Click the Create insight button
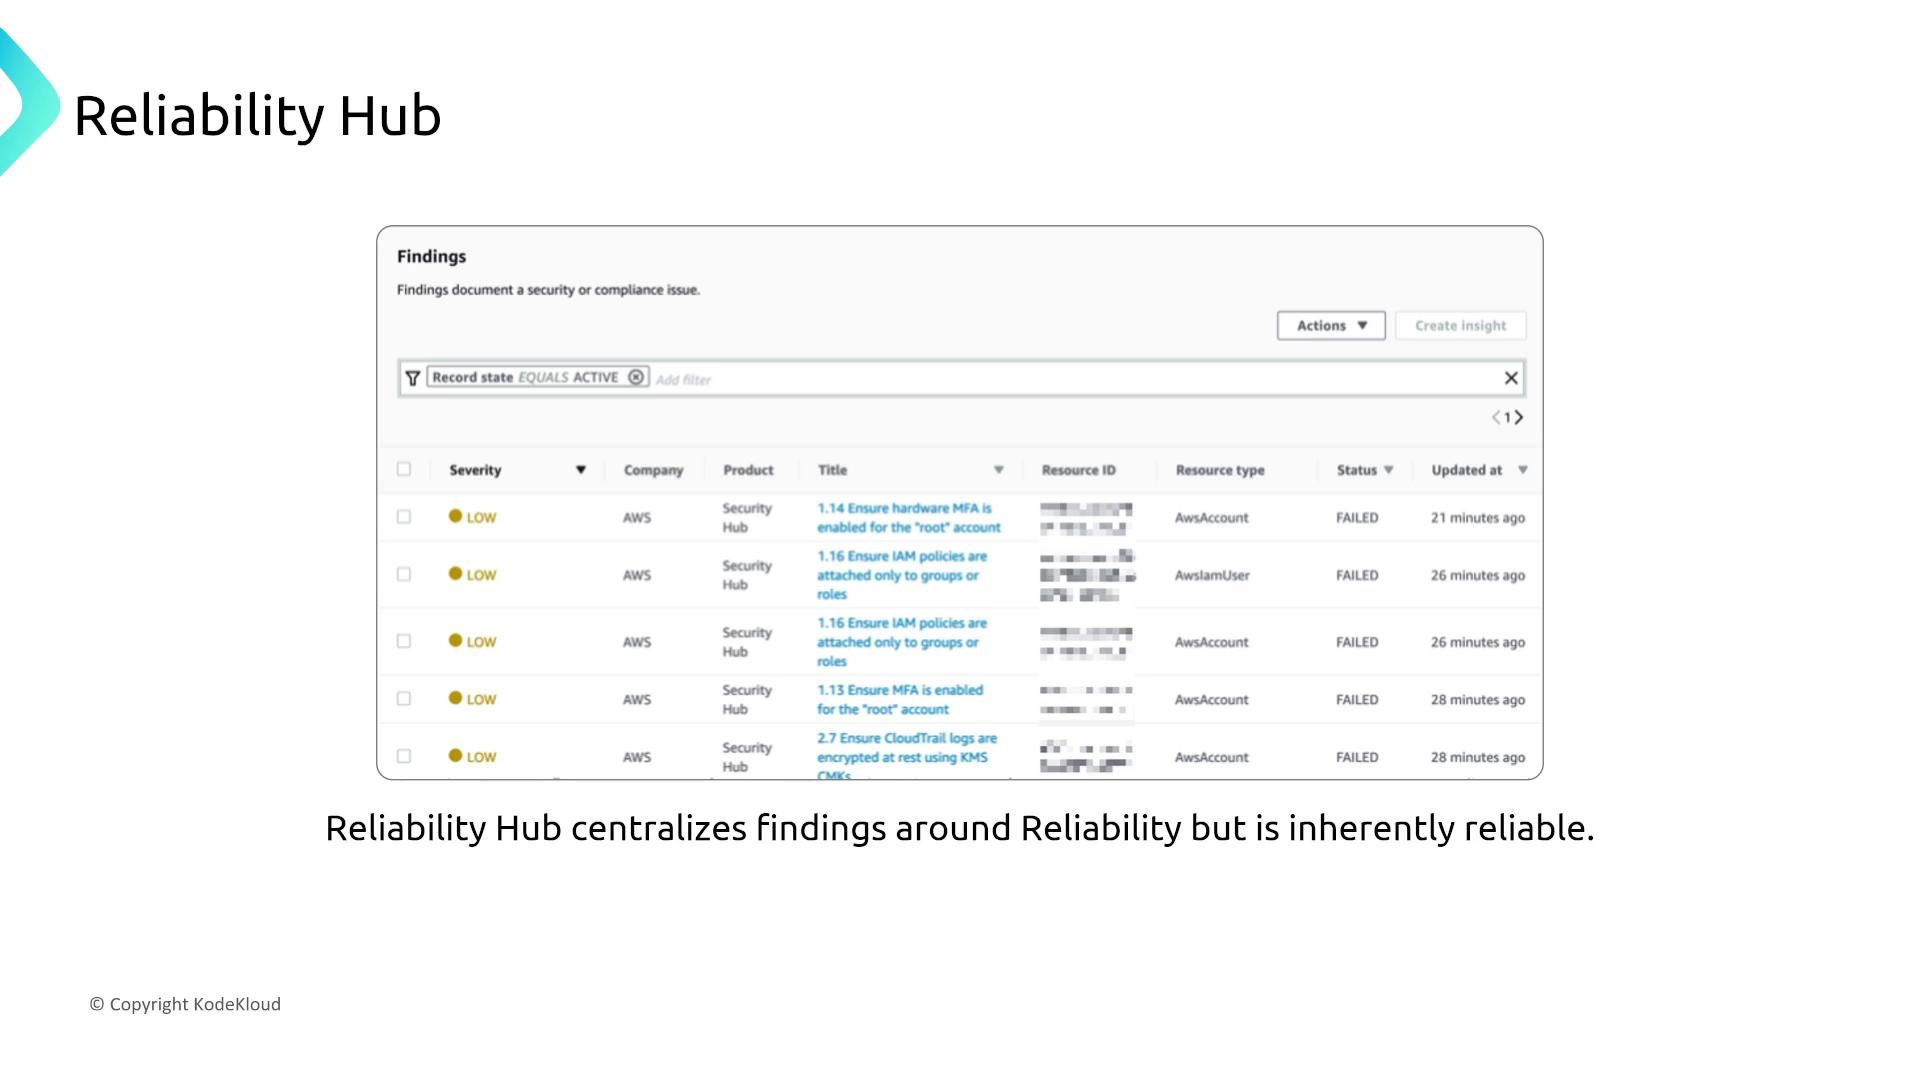The width and height of the screenshot is (1920, 1080). (1460, 326)
